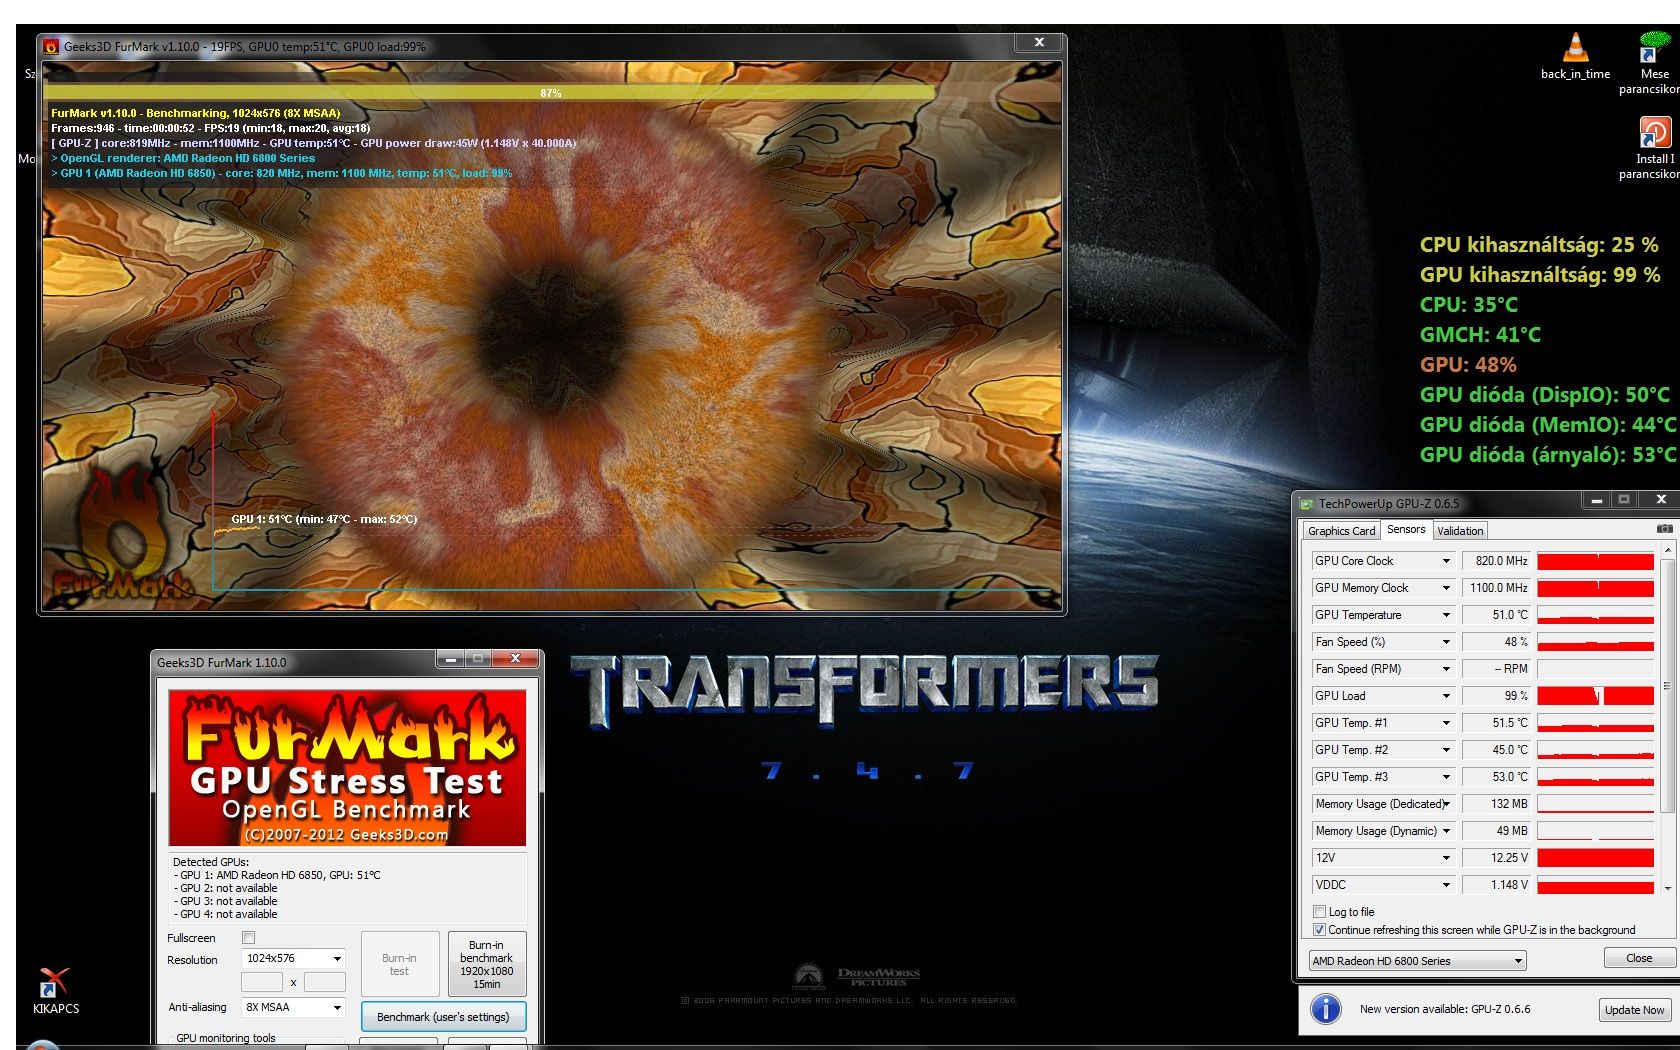Screen dimensions: 1680x1050
Task: Open the AMD Radeon HD 6800 Series selector
Action: point(1418,961)
